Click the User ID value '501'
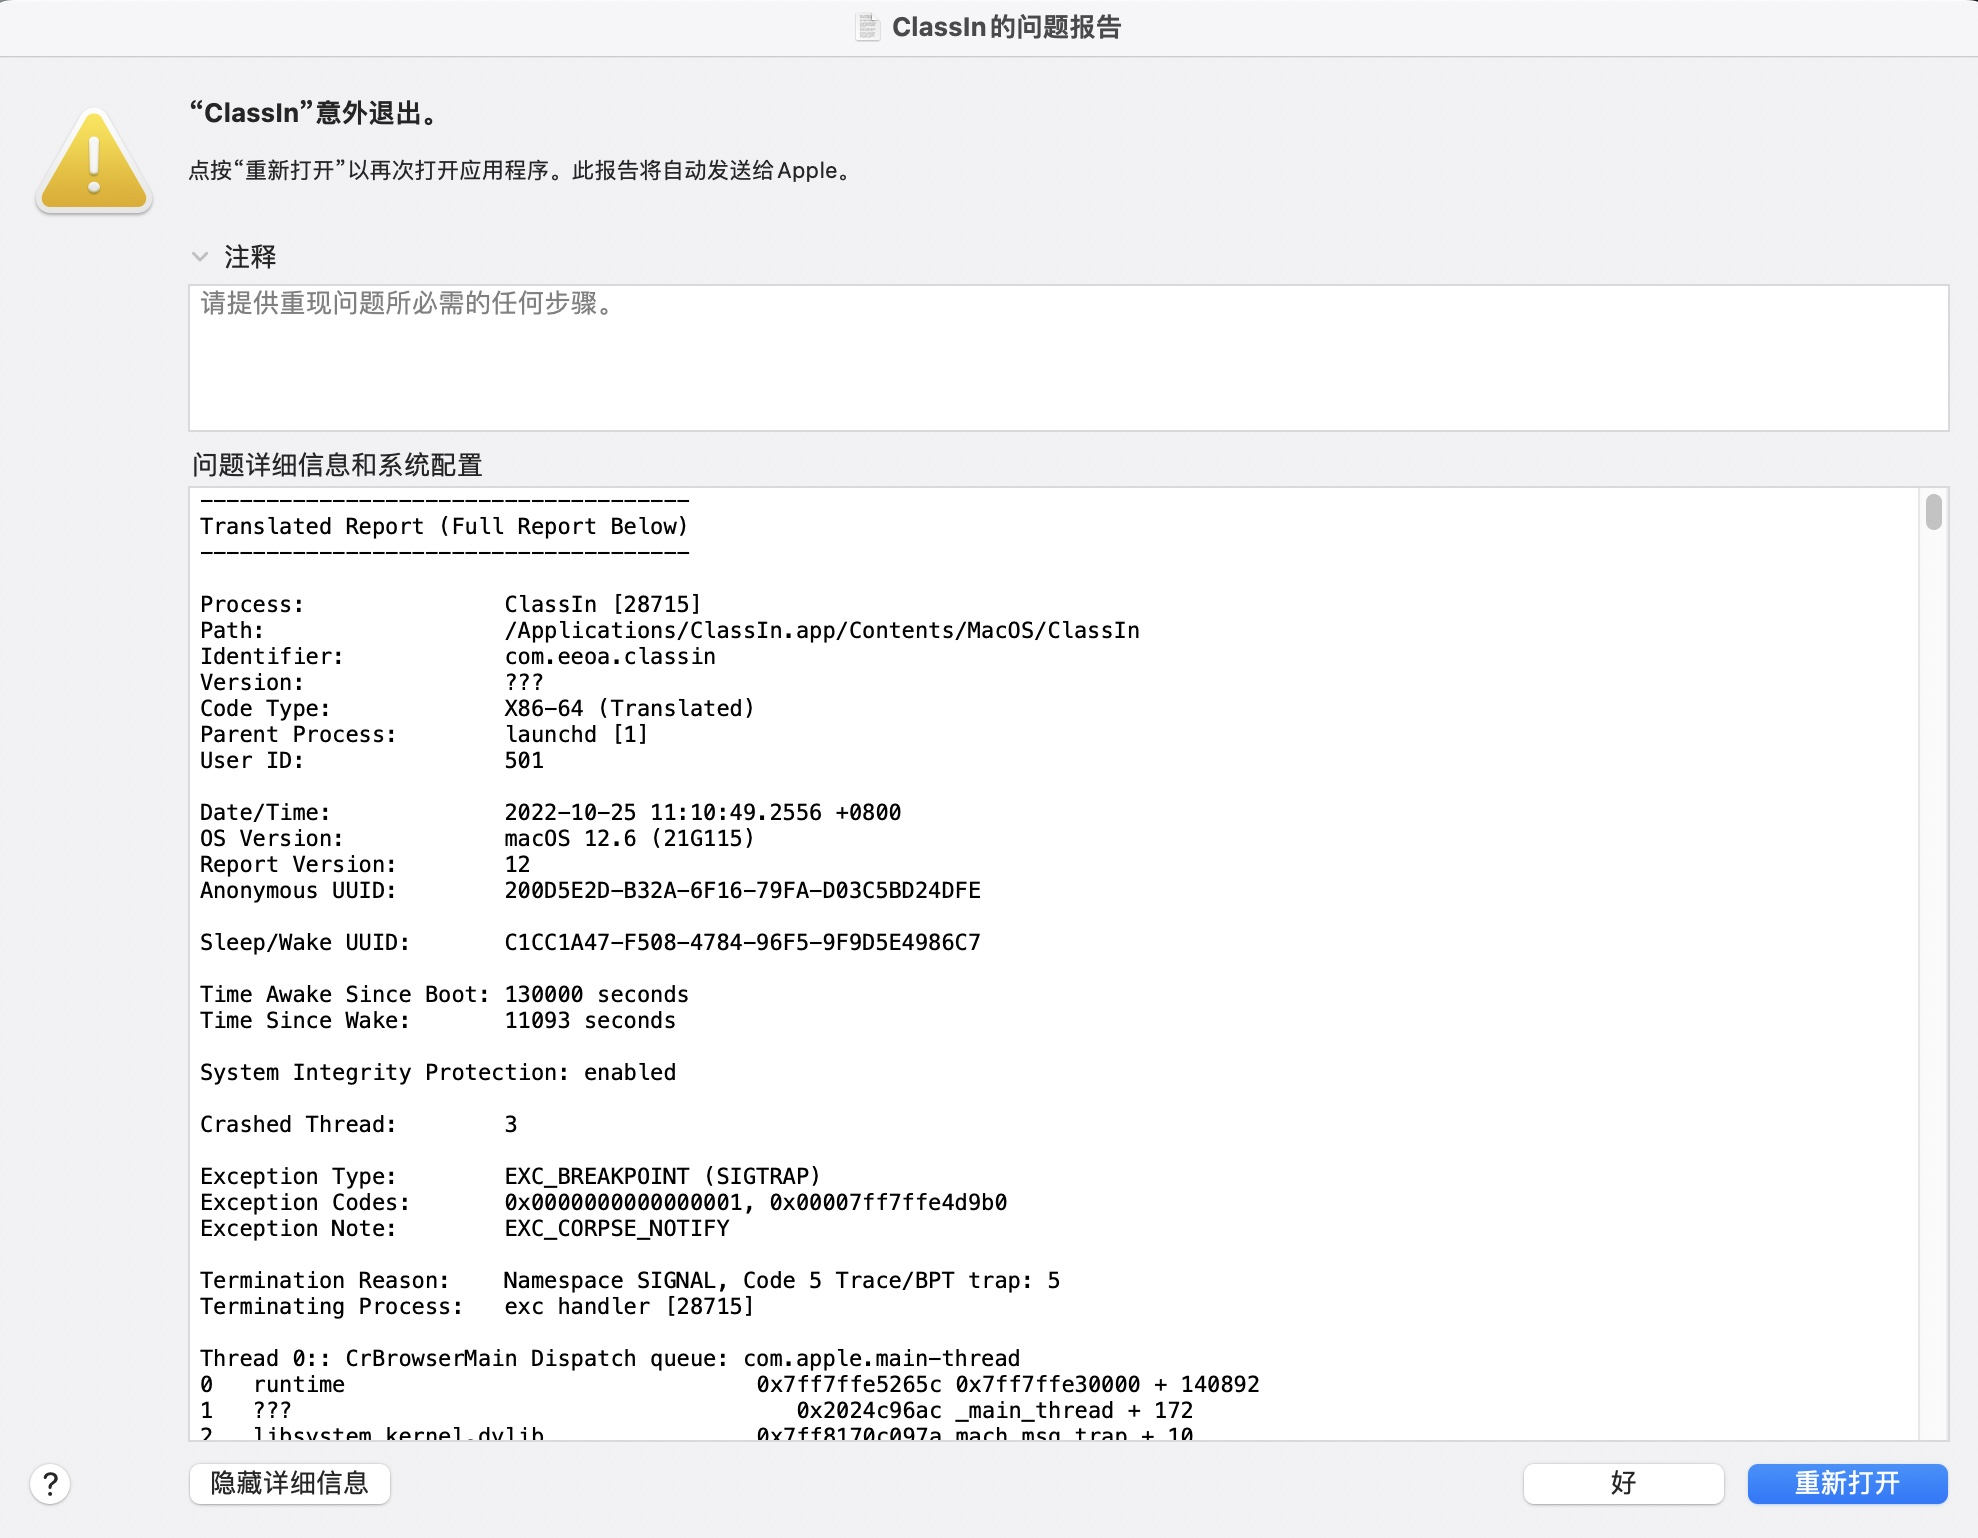Image resolution: width=1978 pixels, height=1538 pixels. [x=524, y=760]
